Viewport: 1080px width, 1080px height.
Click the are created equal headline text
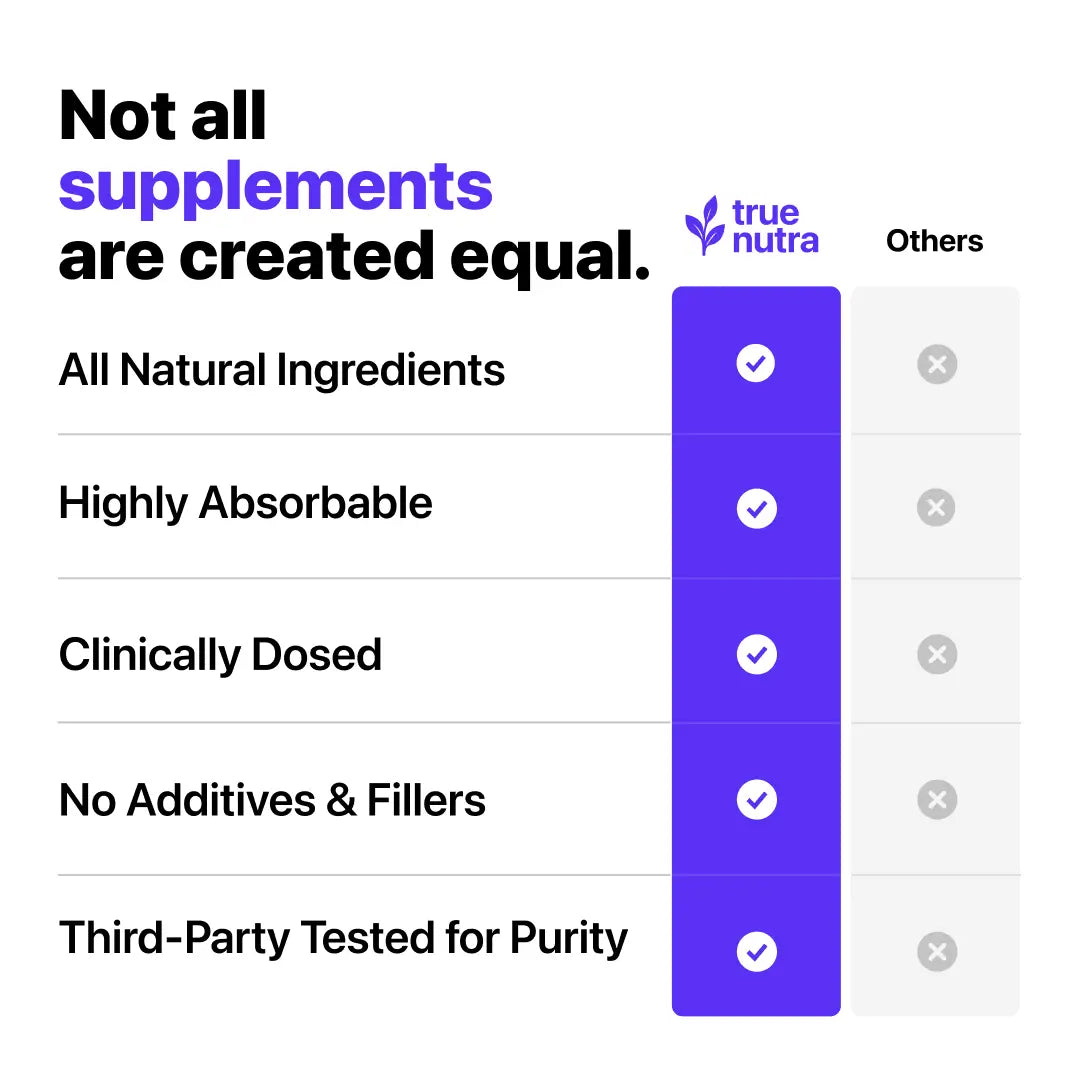click(355, 258)
